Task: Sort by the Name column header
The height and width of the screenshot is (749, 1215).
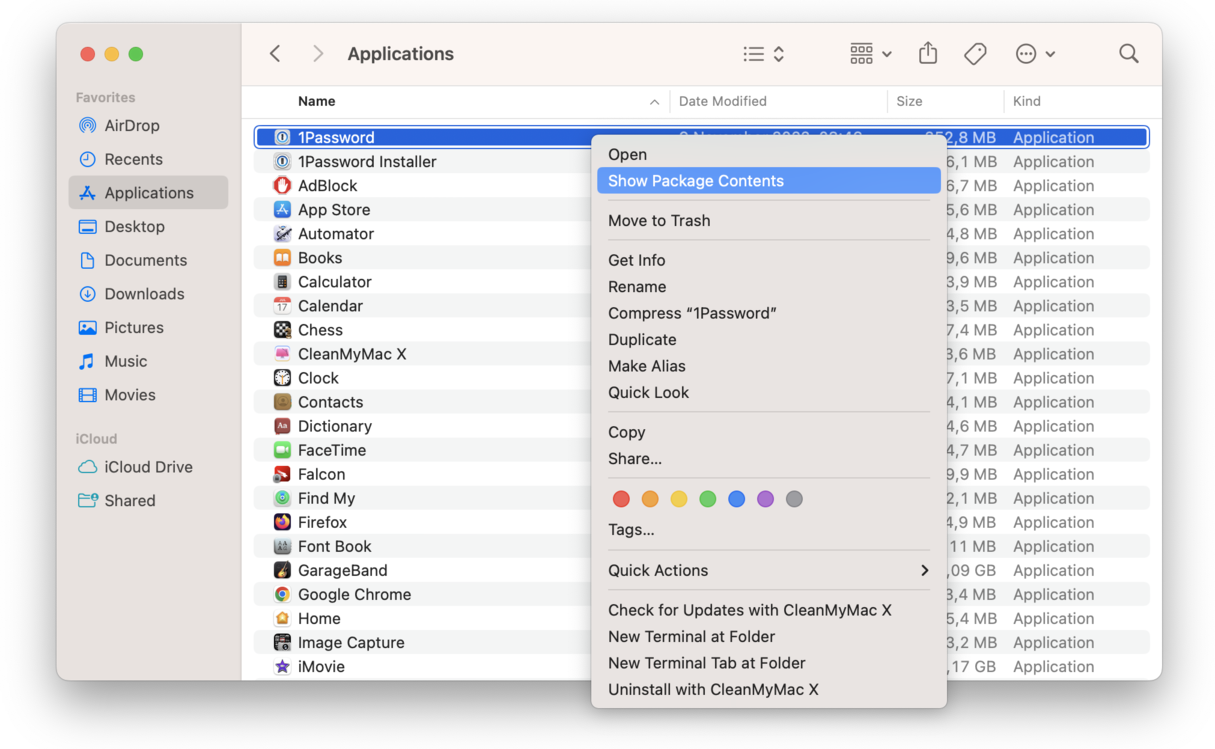Action: (316, 101)
